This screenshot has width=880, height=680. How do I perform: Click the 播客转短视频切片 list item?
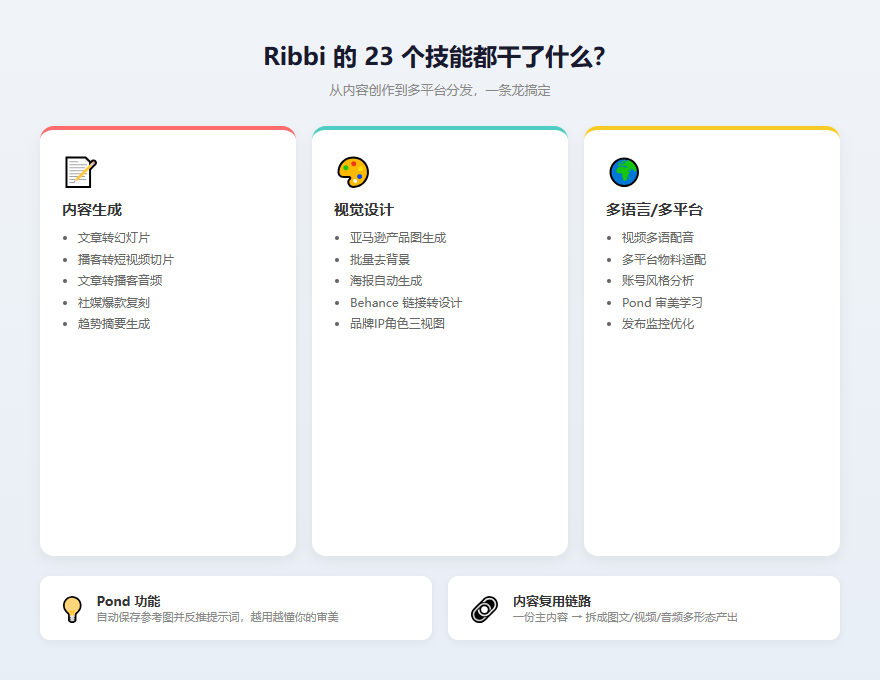(126, 260)
